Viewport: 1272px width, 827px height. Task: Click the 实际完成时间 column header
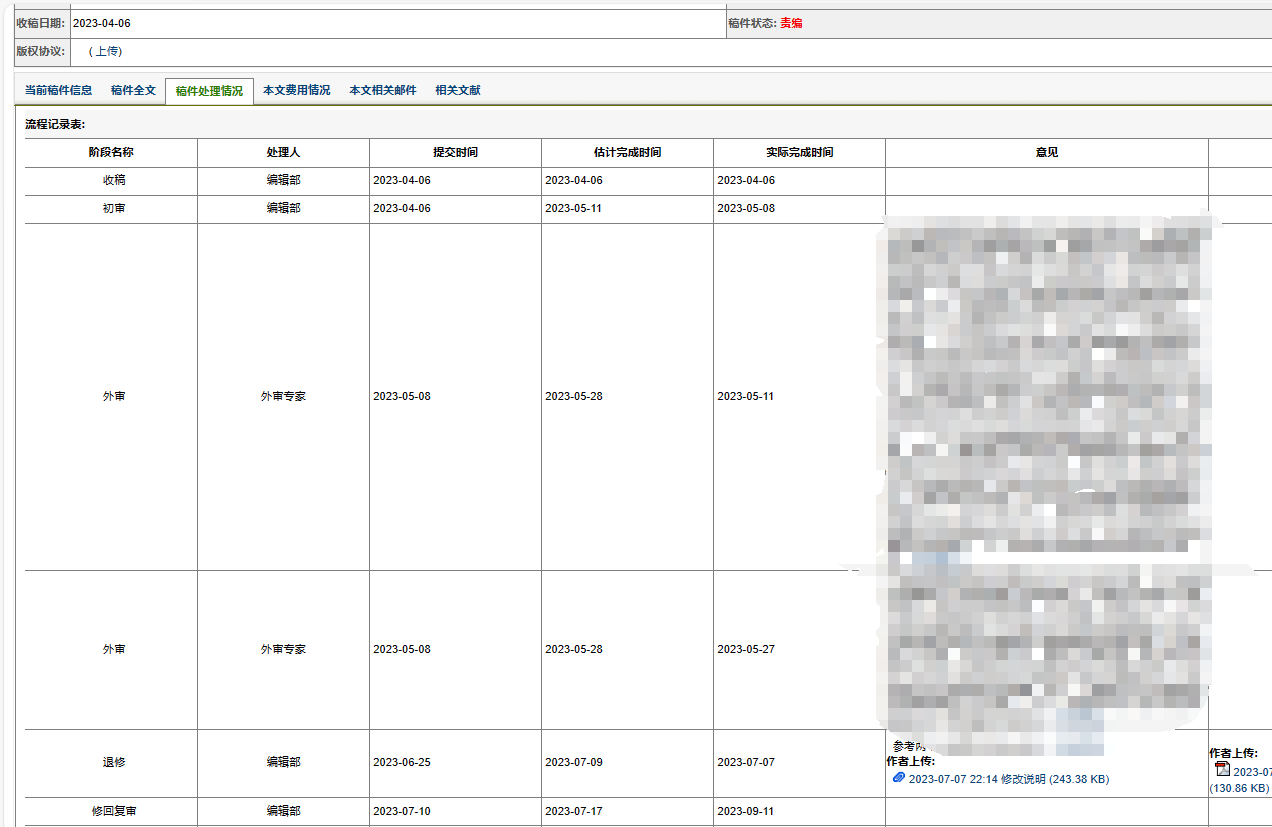pyautogui.click(x=799, y=153)
